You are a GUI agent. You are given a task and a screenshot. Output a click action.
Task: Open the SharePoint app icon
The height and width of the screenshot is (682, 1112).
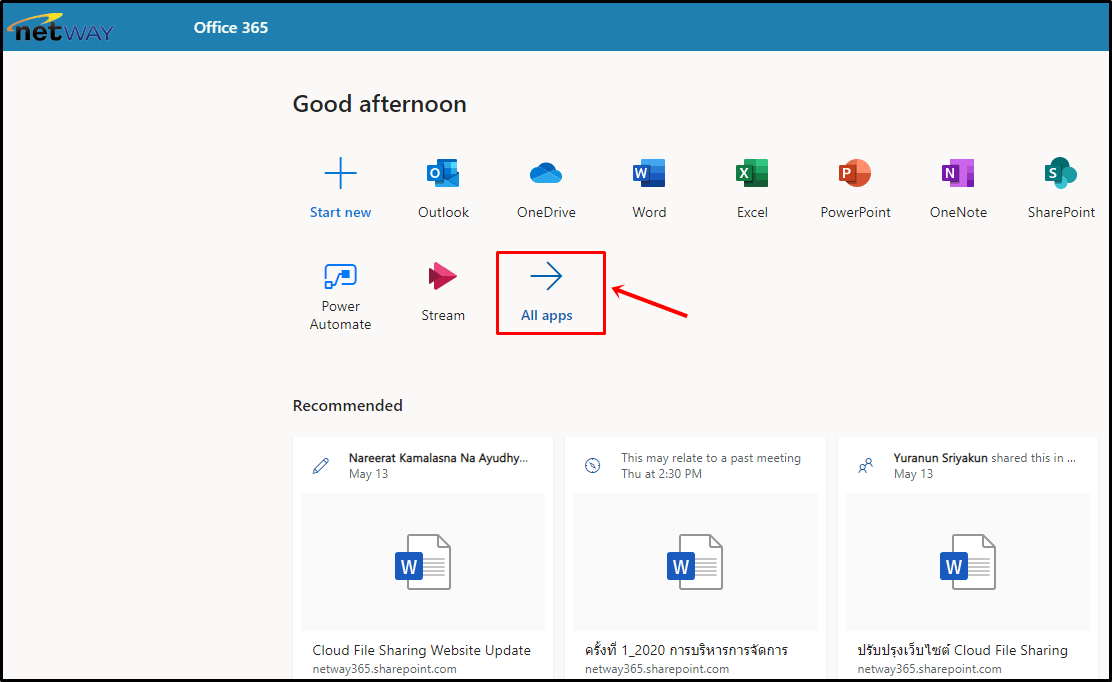click(x=1061, y=175)
